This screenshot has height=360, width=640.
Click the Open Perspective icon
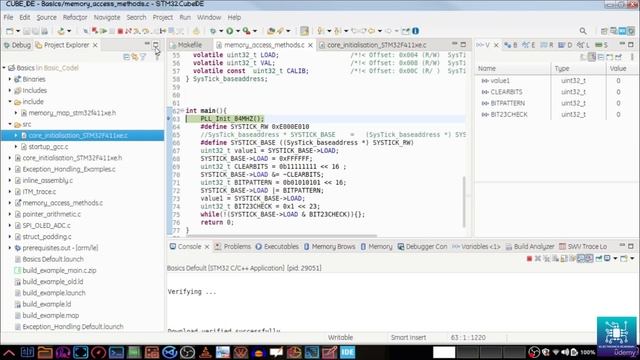(604, 31)
